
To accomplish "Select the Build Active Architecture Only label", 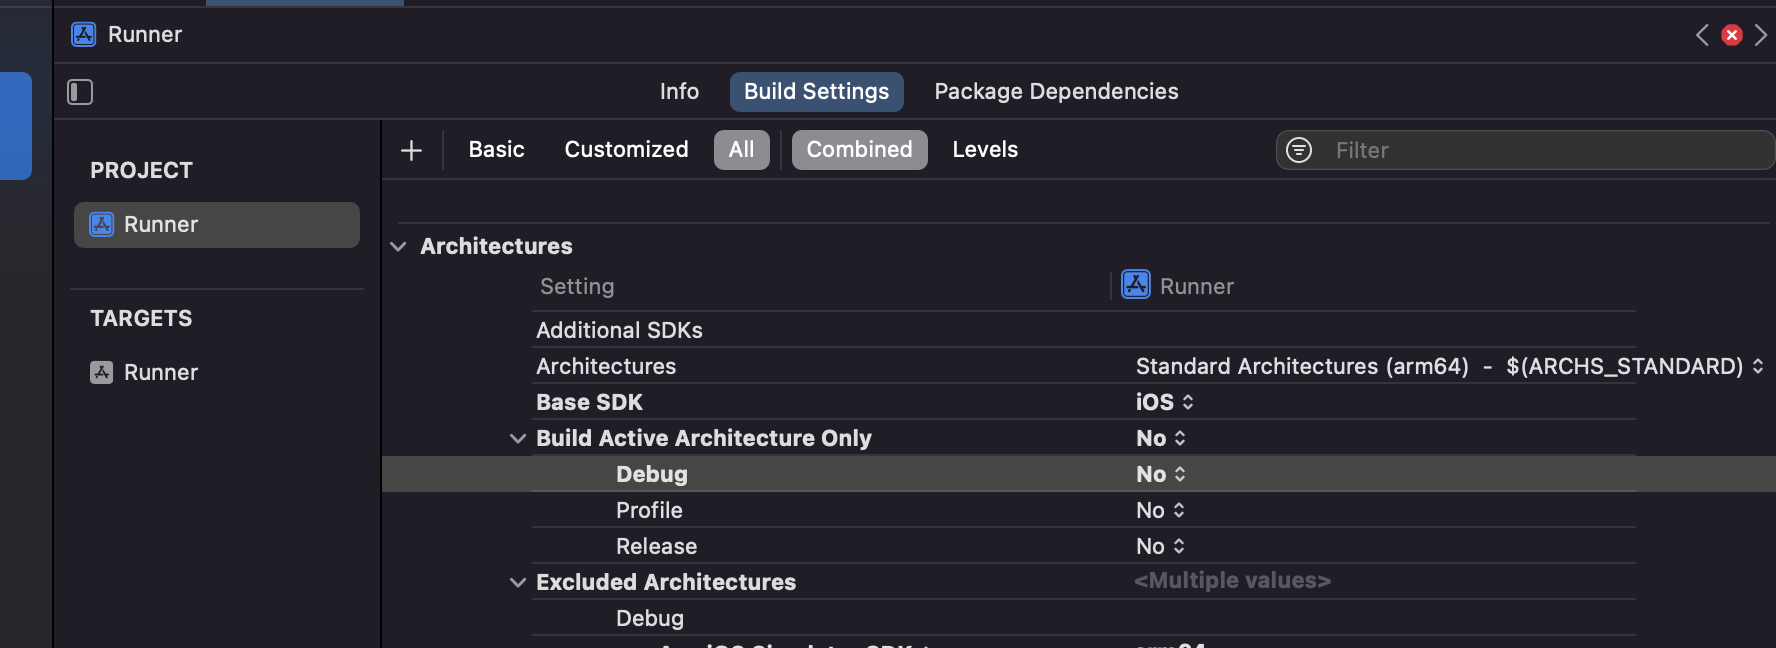I will 704,439.
